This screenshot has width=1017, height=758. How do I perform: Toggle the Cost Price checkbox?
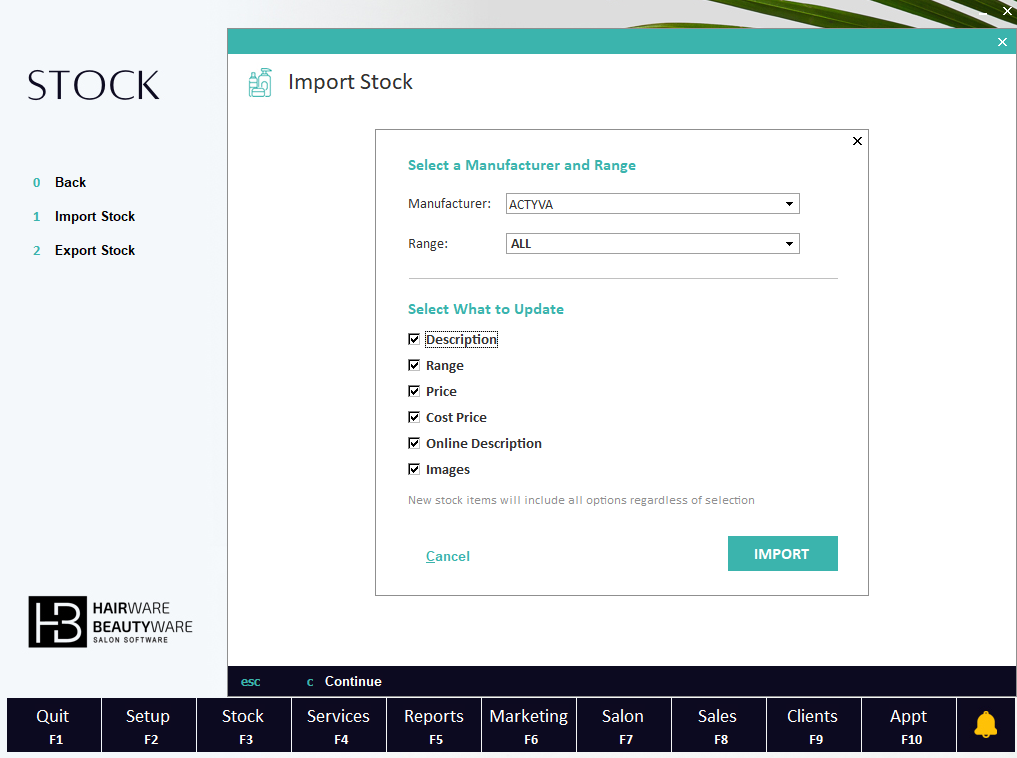click(414, 417)
